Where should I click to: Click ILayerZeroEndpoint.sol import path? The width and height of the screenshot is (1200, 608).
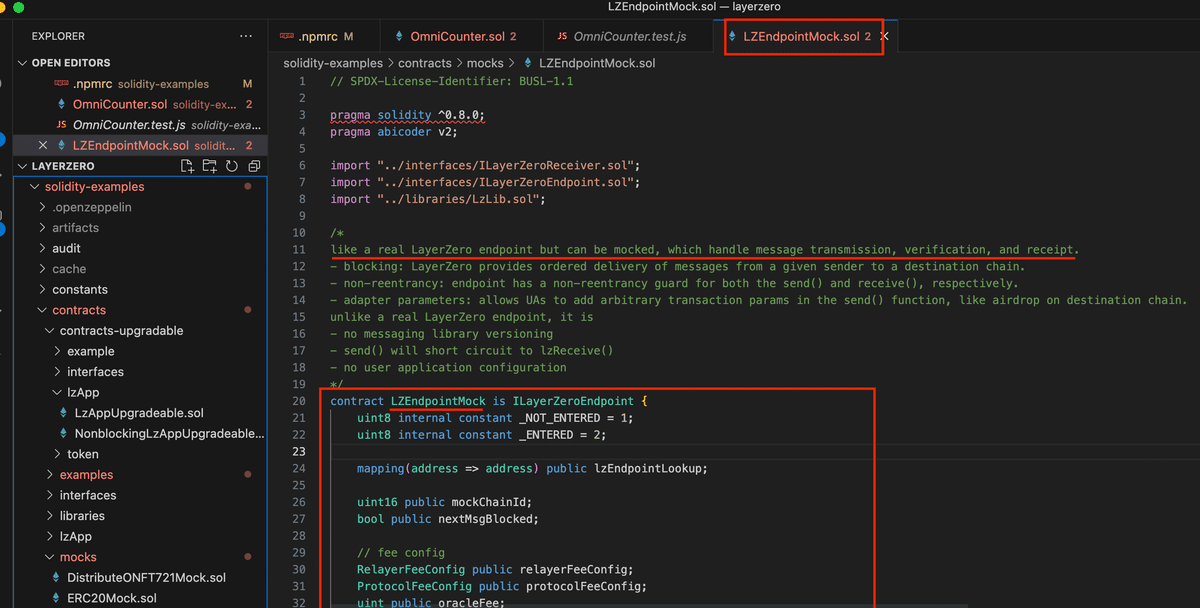coord(507,182)
